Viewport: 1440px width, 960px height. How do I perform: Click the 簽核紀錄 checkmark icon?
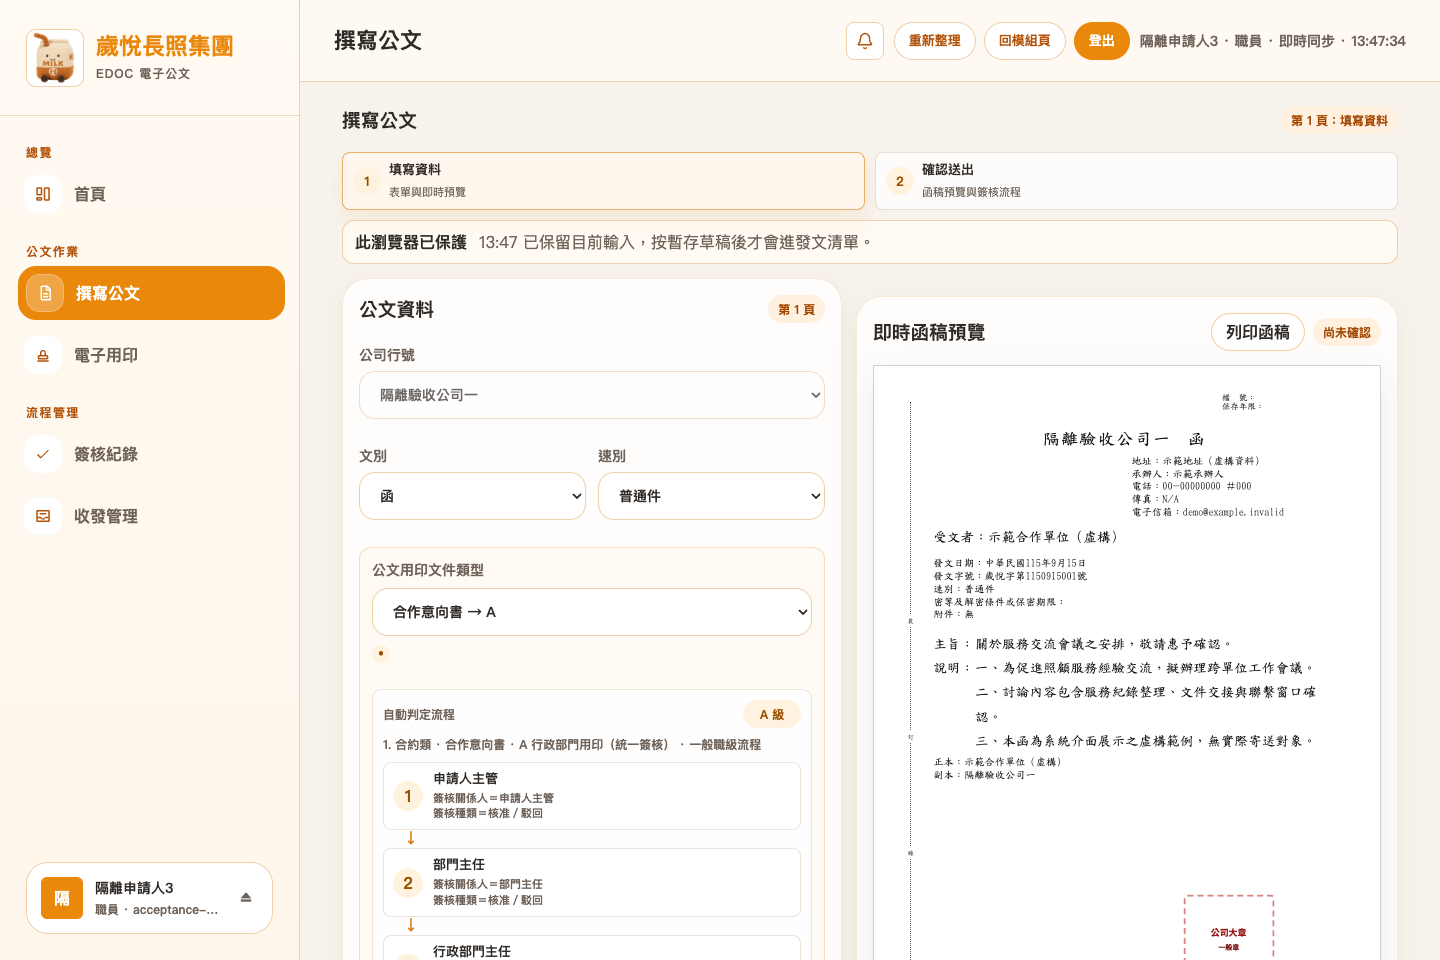(x=43, y=454)
